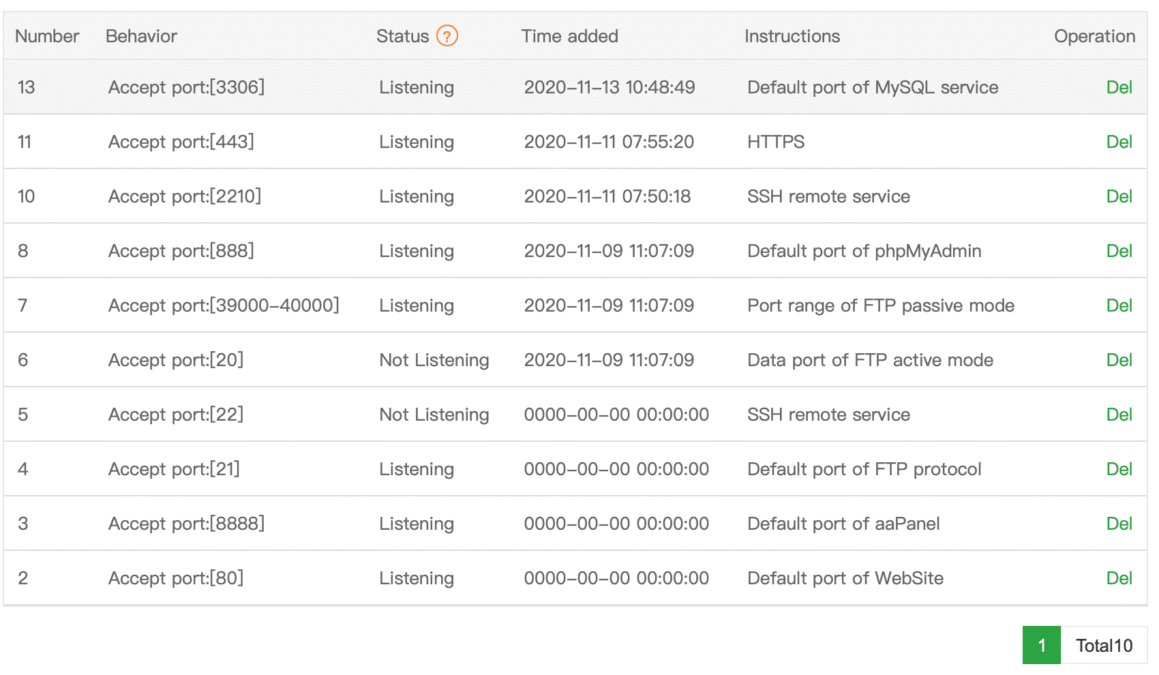Delete the port 20 FTP active rule

point(1118,360)
